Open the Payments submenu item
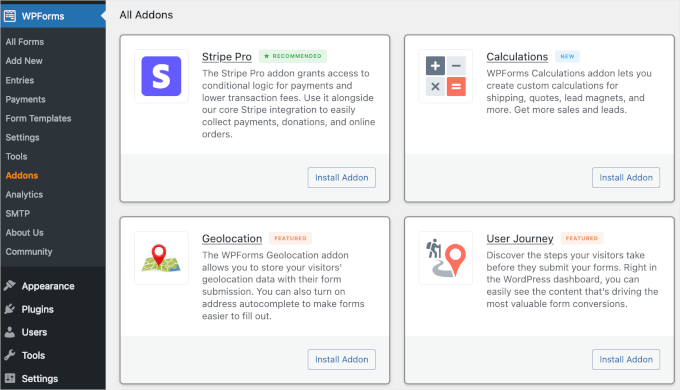This screenshot has width=680, height=390. pyautogui.click(x=25, y=99)
